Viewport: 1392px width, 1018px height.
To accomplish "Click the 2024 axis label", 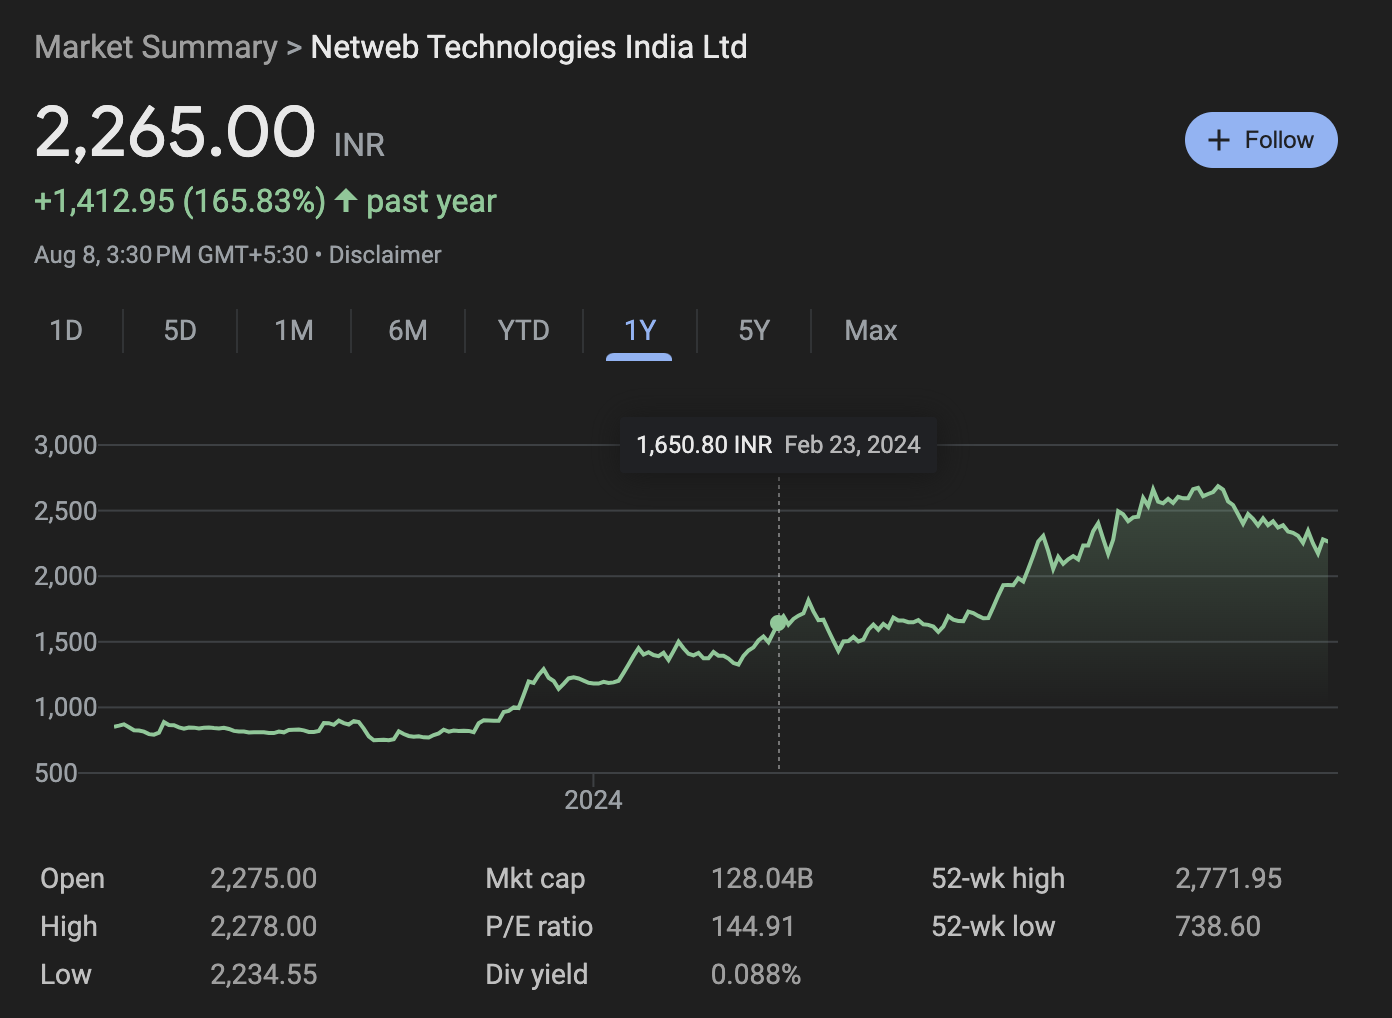I will (x=593, y=800).
